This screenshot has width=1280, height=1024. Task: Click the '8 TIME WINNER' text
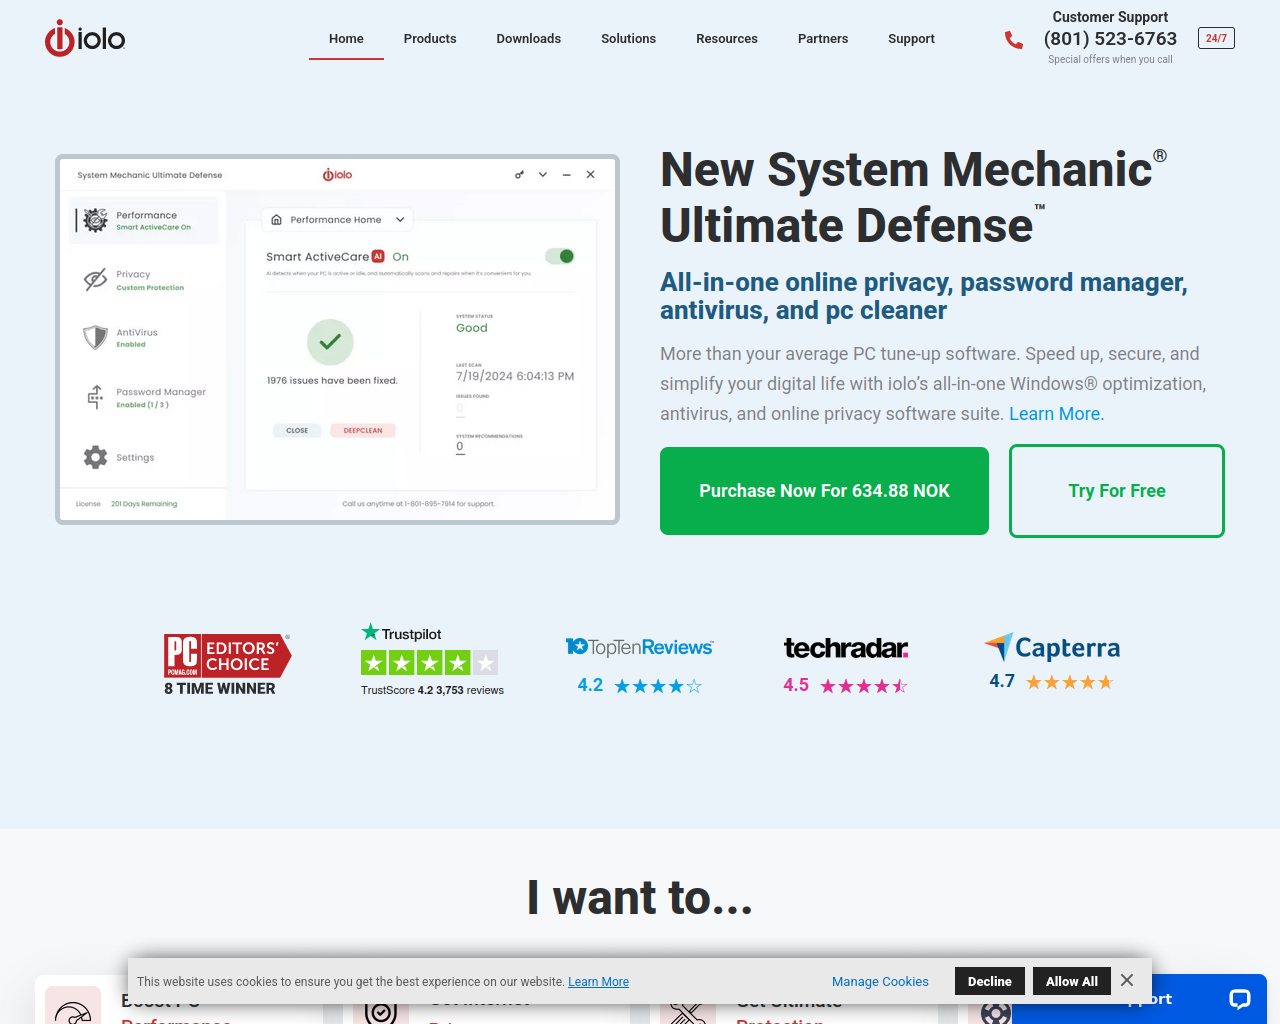tap(220, 688)
